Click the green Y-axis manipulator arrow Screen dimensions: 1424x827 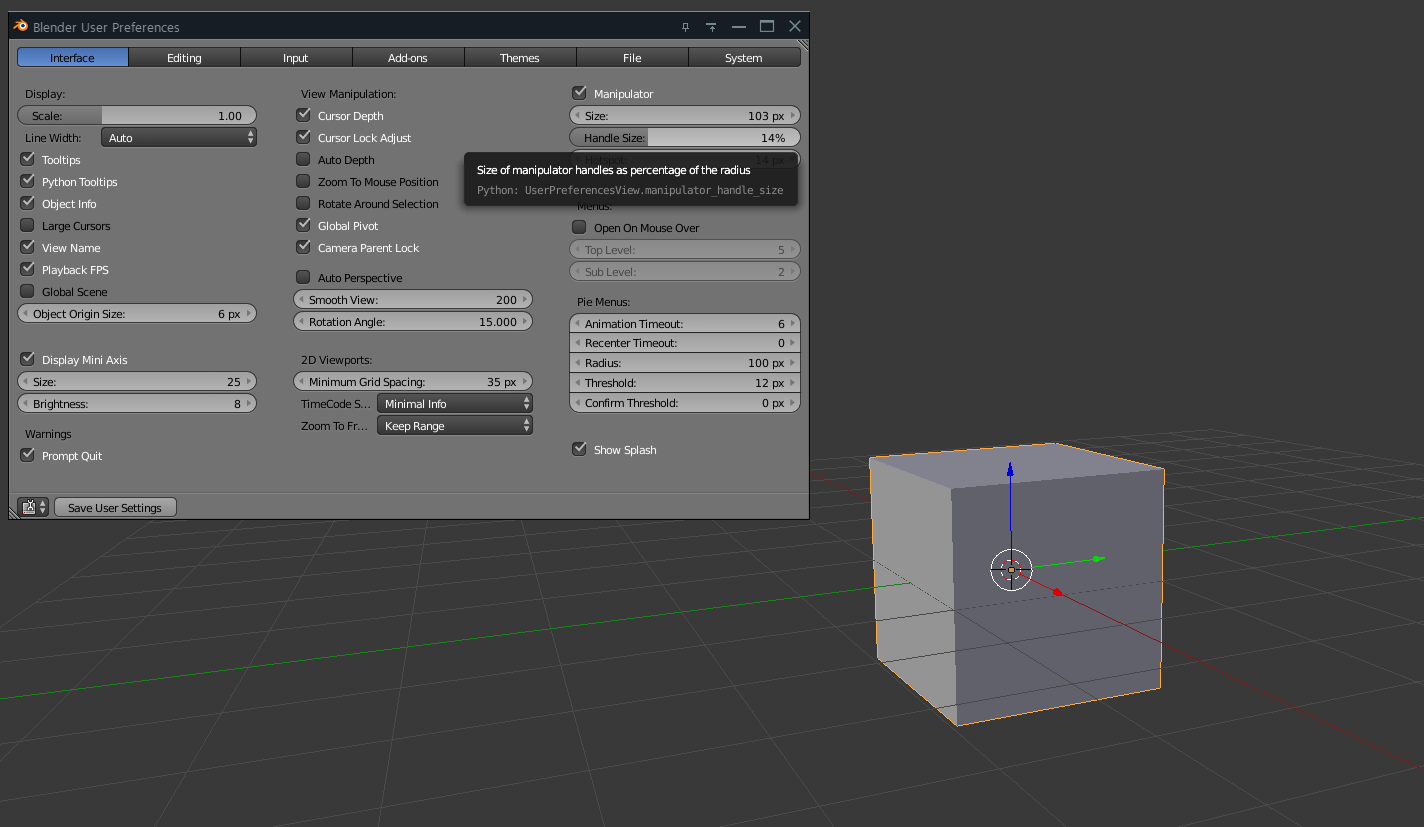1099,559
